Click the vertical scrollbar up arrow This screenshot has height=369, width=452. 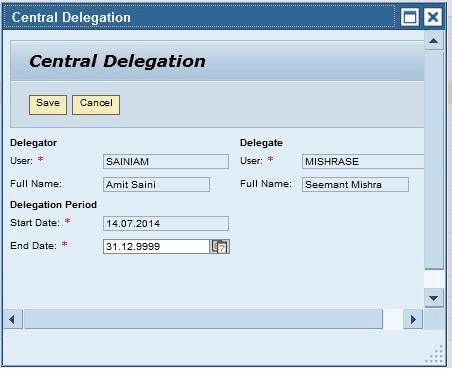(x=433, y=41)
